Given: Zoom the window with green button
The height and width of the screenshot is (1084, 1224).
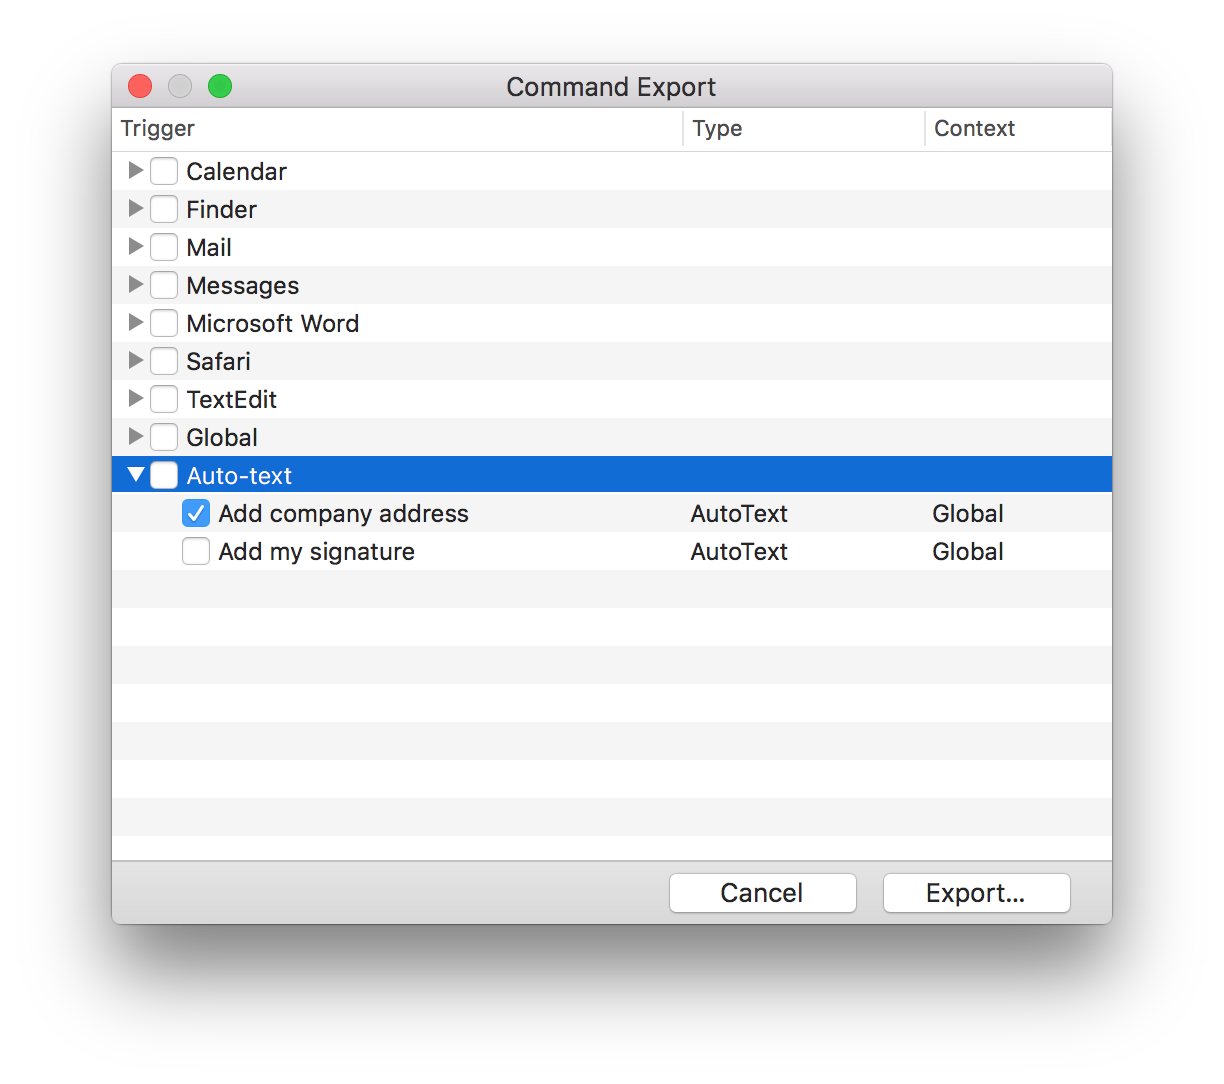Looking at the screenshot, I should tap(220, 87).
